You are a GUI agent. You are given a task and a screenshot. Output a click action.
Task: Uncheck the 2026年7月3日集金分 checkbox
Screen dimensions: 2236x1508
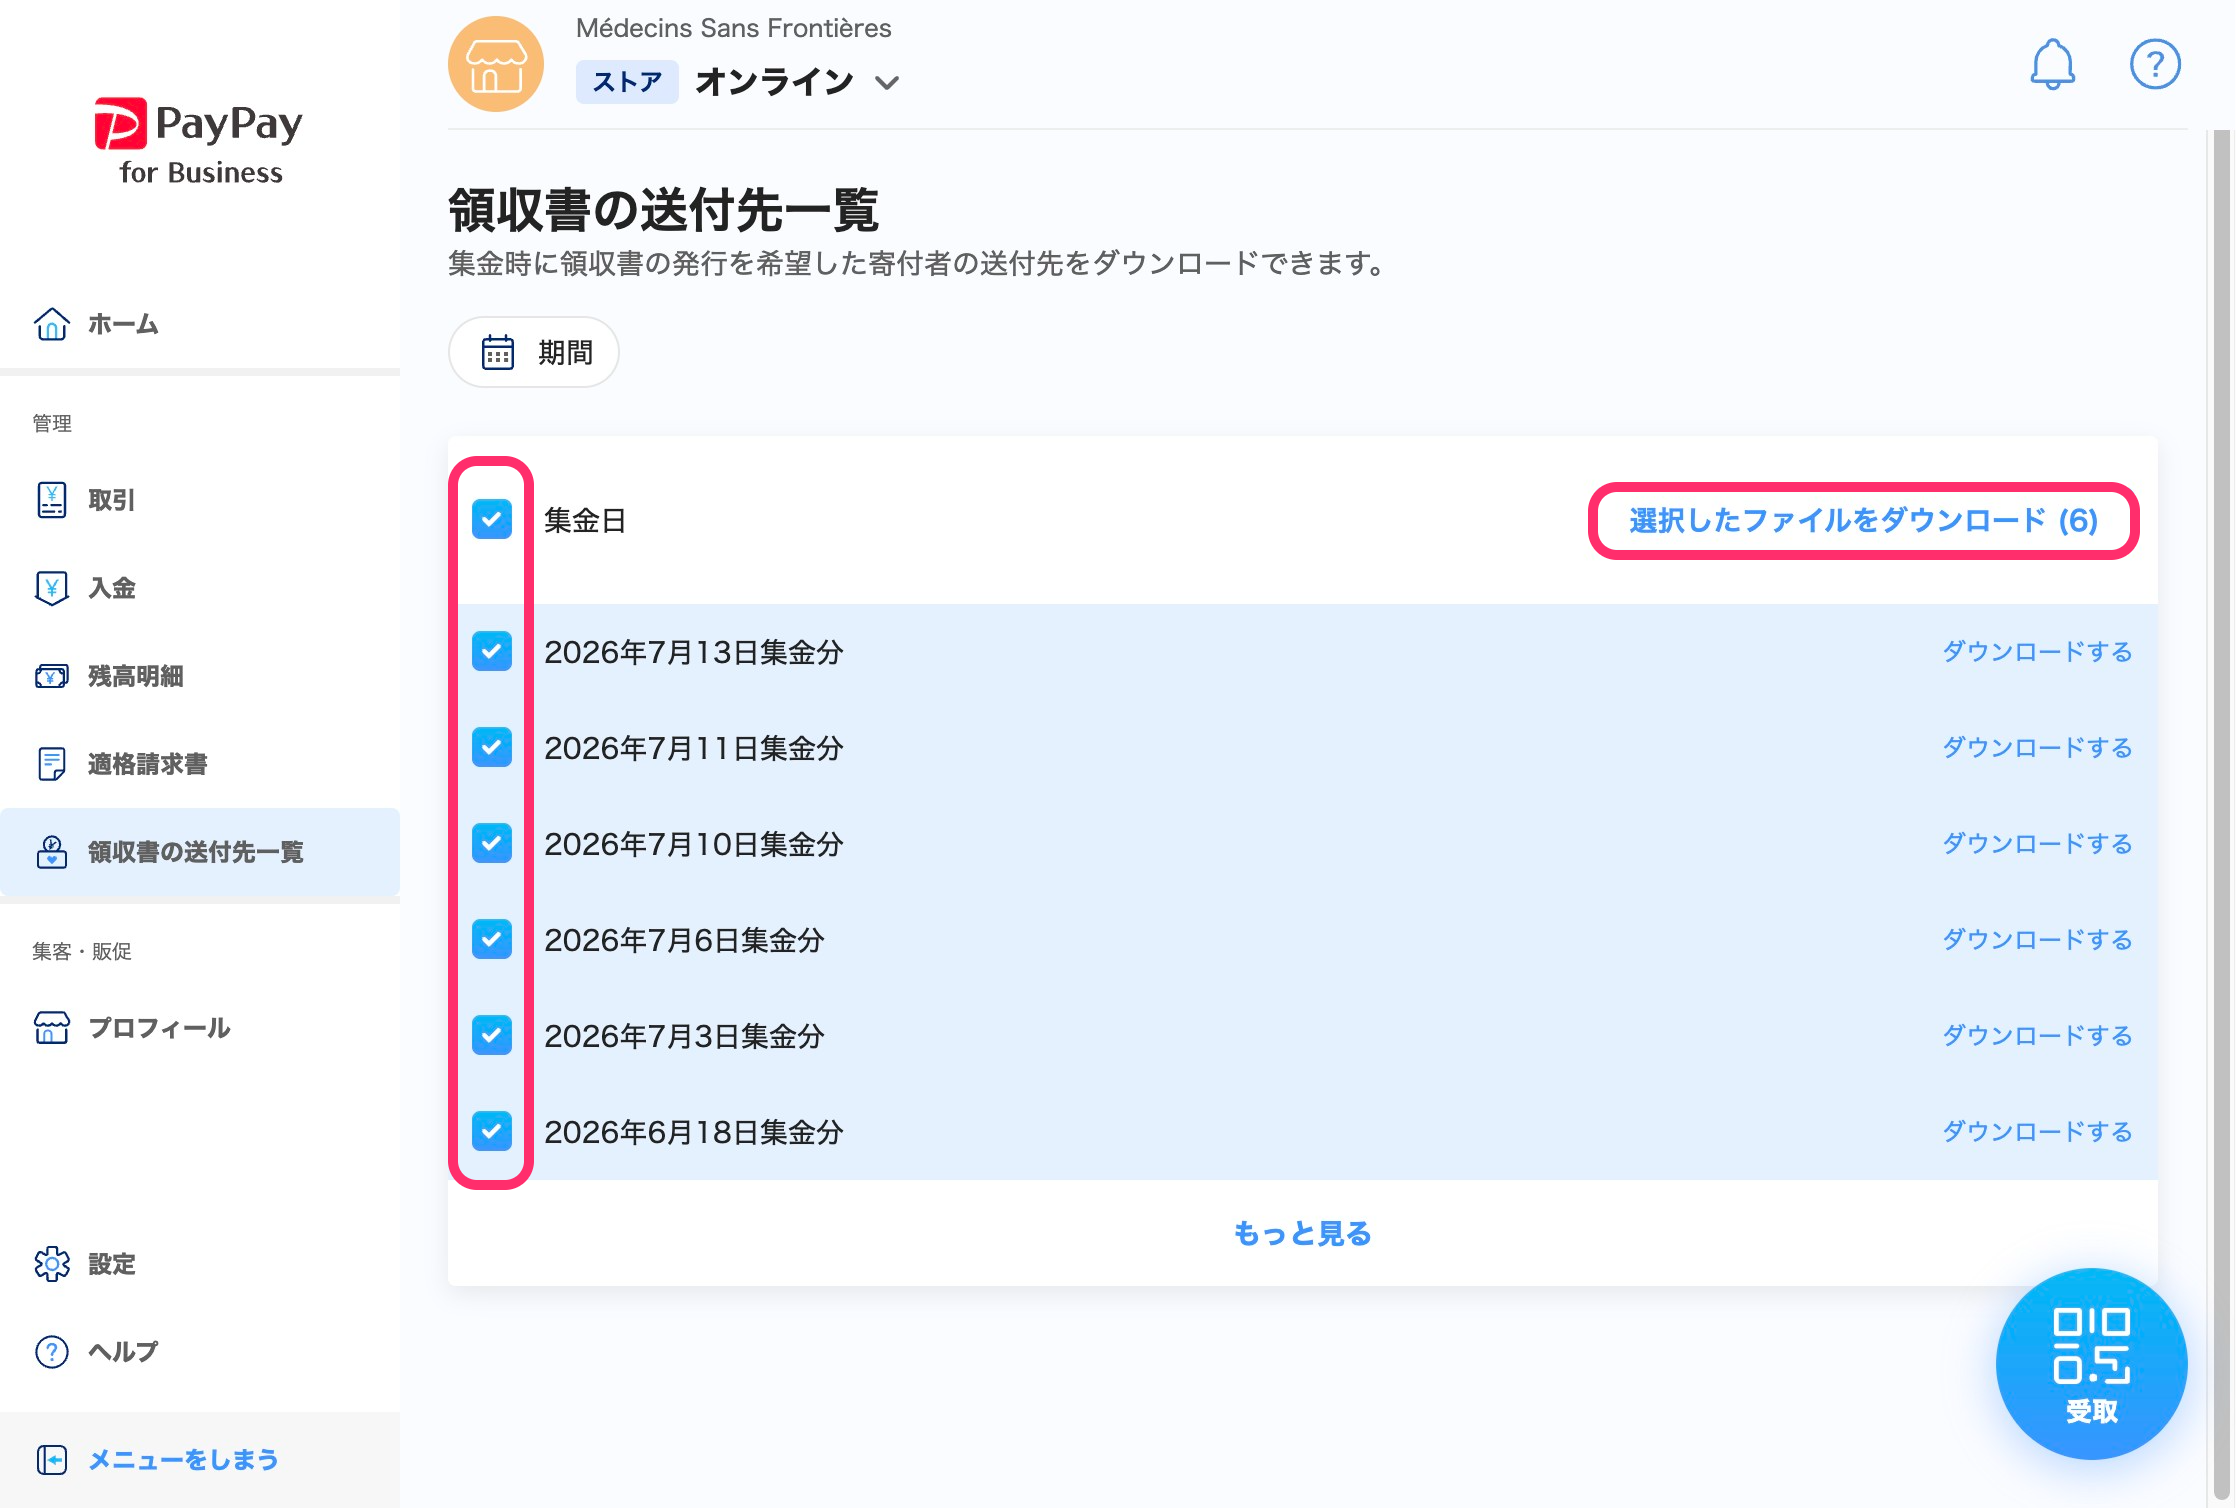click(492, 1036)
